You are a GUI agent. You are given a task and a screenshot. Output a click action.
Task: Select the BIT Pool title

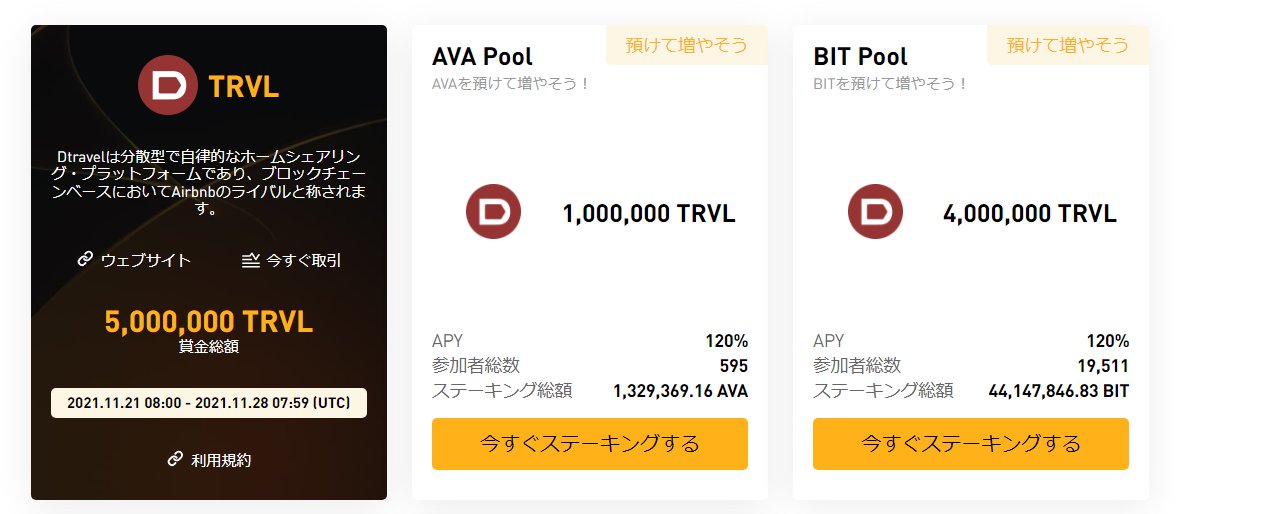[860, 57]
